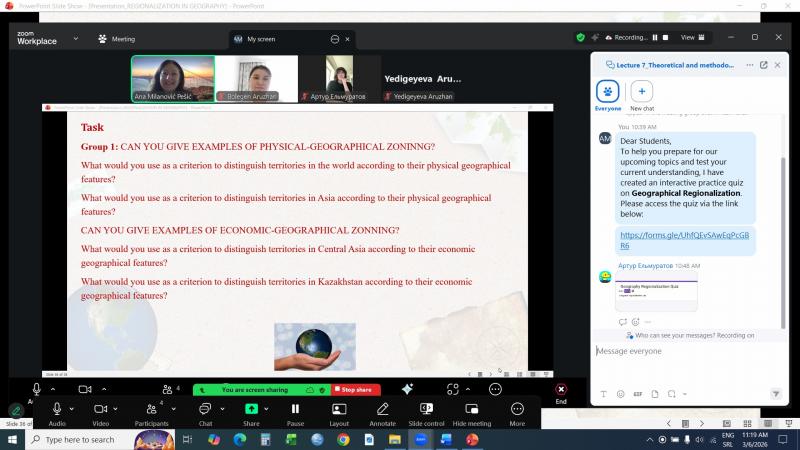Click the GIF button in chat composer
Screen dimensions: 800x450
coord(636,394)
